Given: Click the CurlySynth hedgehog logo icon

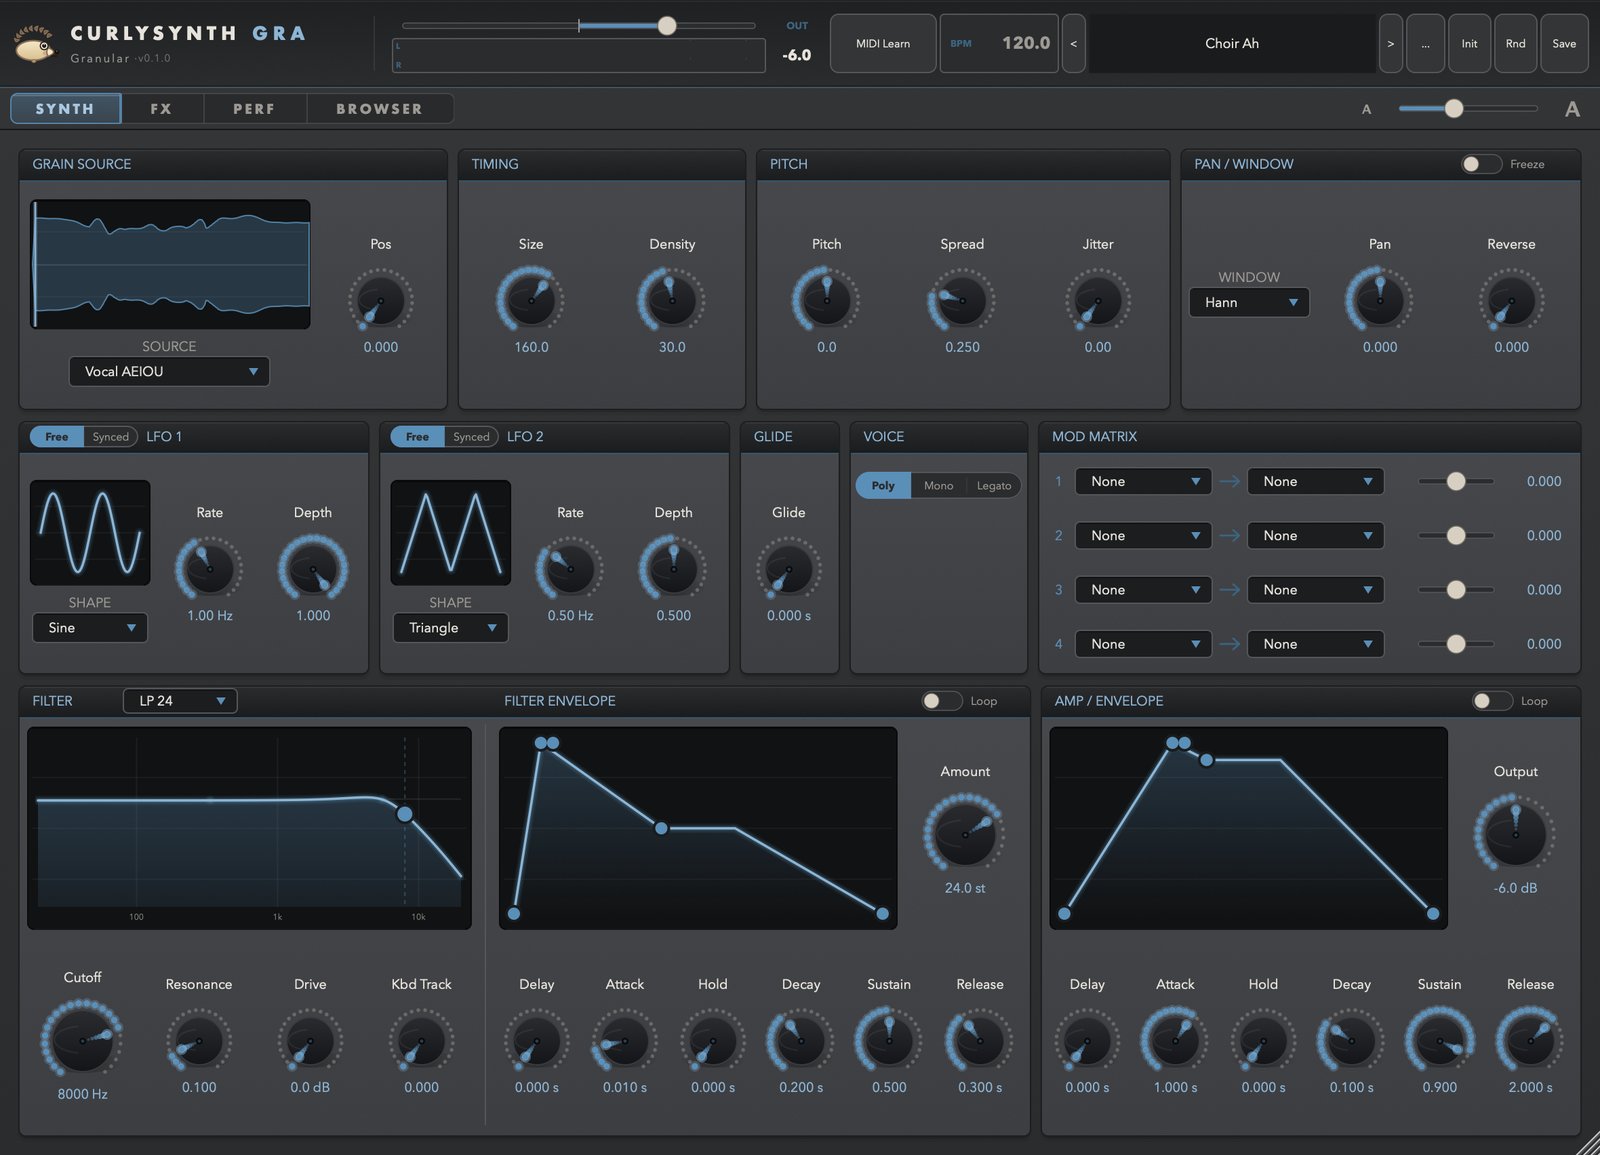Looking at the screenshot, I should [35, 45].
